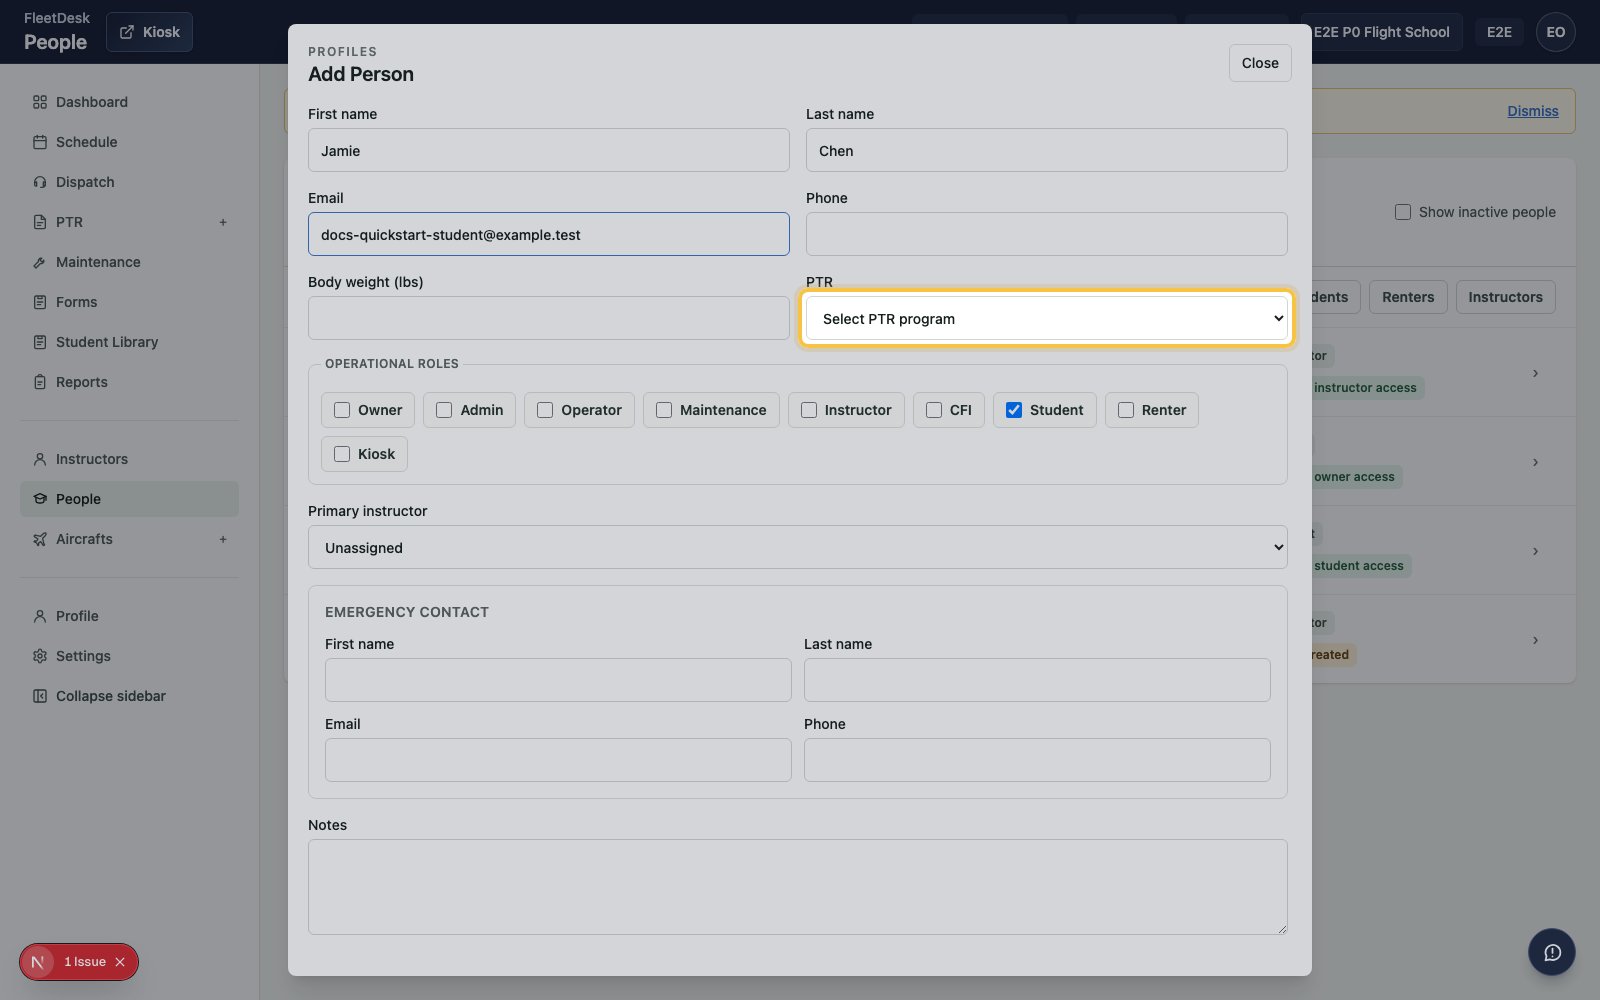Viewport: 1600px width, 1000px height.
Task: Check the Owner role checkbox
Action: (x=342, y=410)
